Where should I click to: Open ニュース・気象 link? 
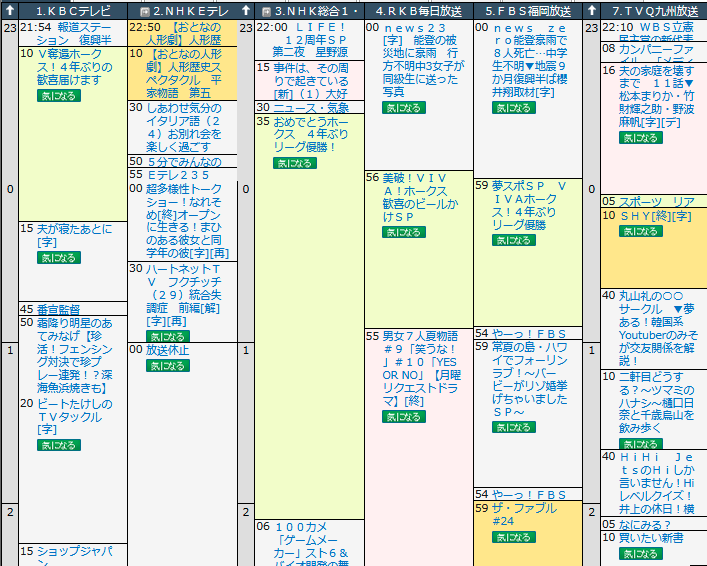click(x=311, y=108)
